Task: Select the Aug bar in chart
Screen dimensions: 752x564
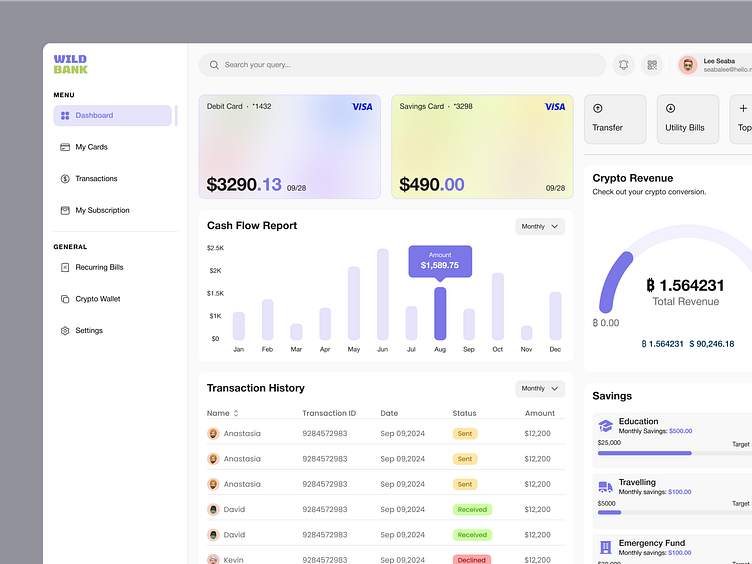Action: [x=440, y=313]
